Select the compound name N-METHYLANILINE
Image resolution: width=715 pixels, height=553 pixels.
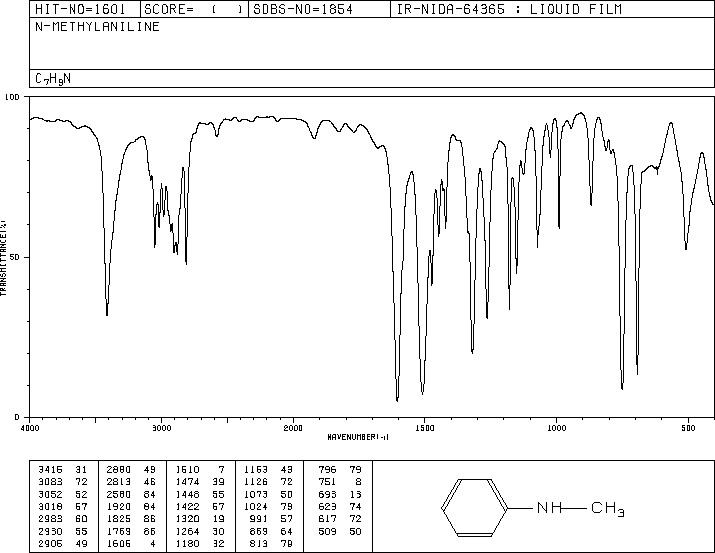pyautogui.click(x=97, y=27)
